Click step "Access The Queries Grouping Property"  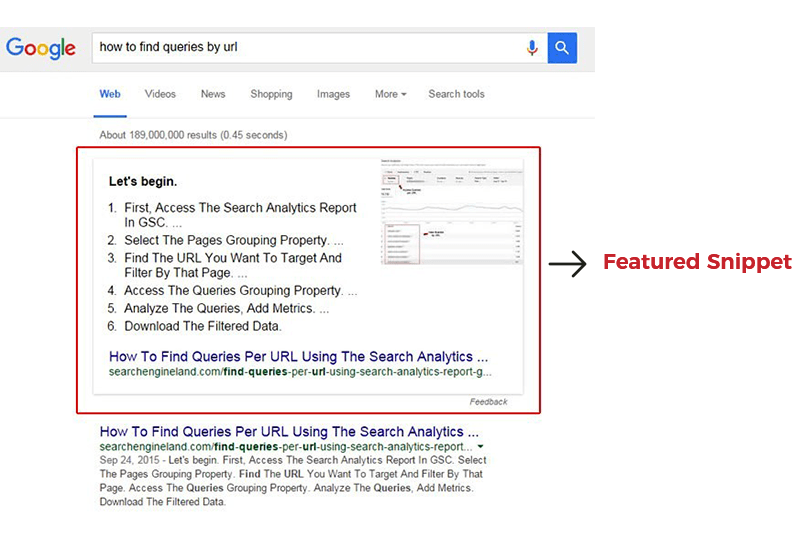[x=233, y=290]
